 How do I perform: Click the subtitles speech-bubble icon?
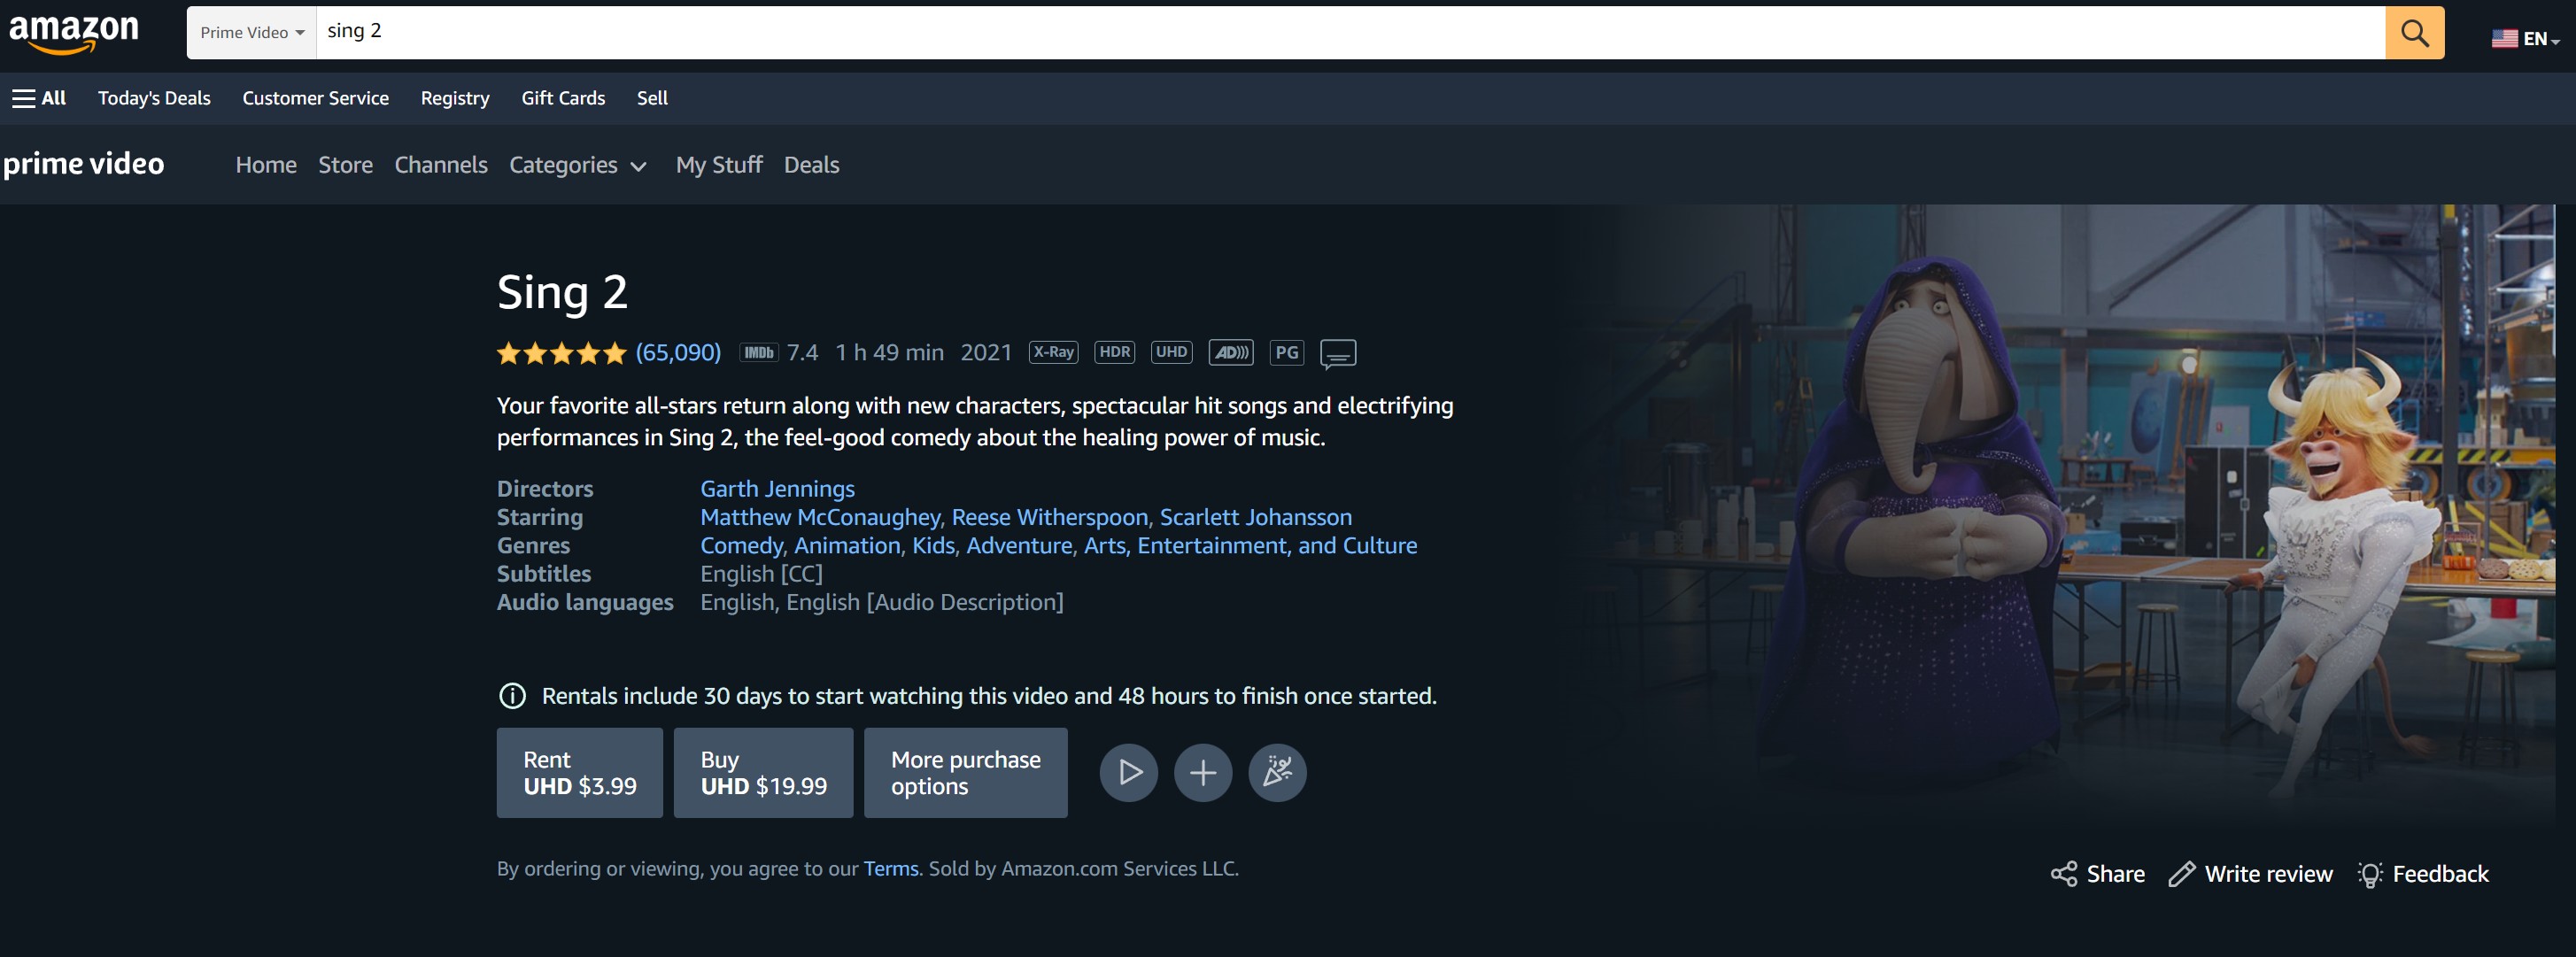pos(1338,354)
